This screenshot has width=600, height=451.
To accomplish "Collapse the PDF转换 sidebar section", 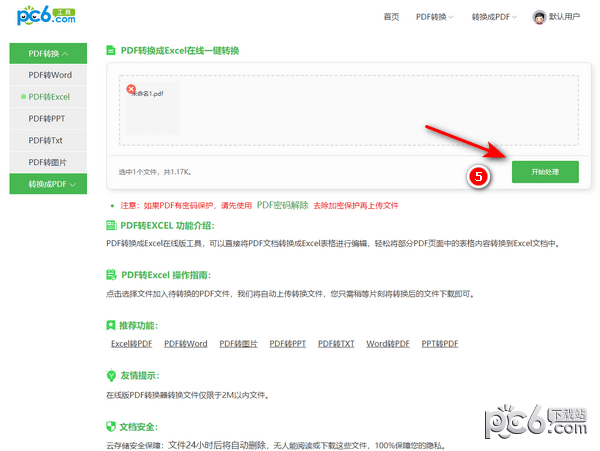I will click(50, 53).
